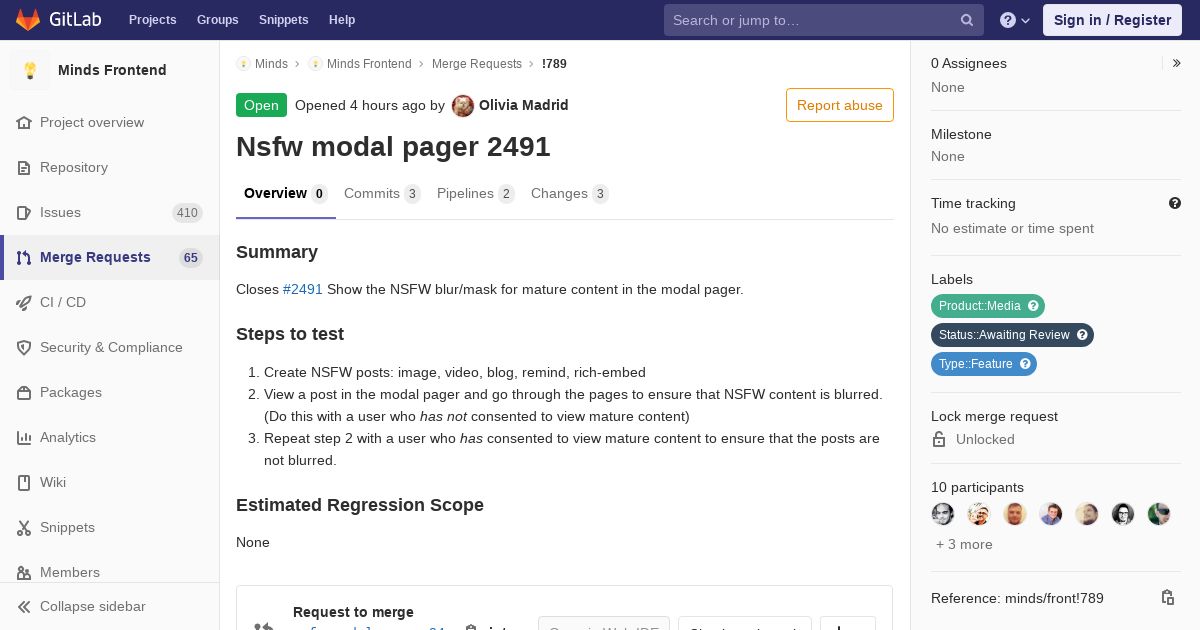Viewport: 1200px width, 630px height.
Task: Click the search magnifier icon
Action: [x=967, y=20]
